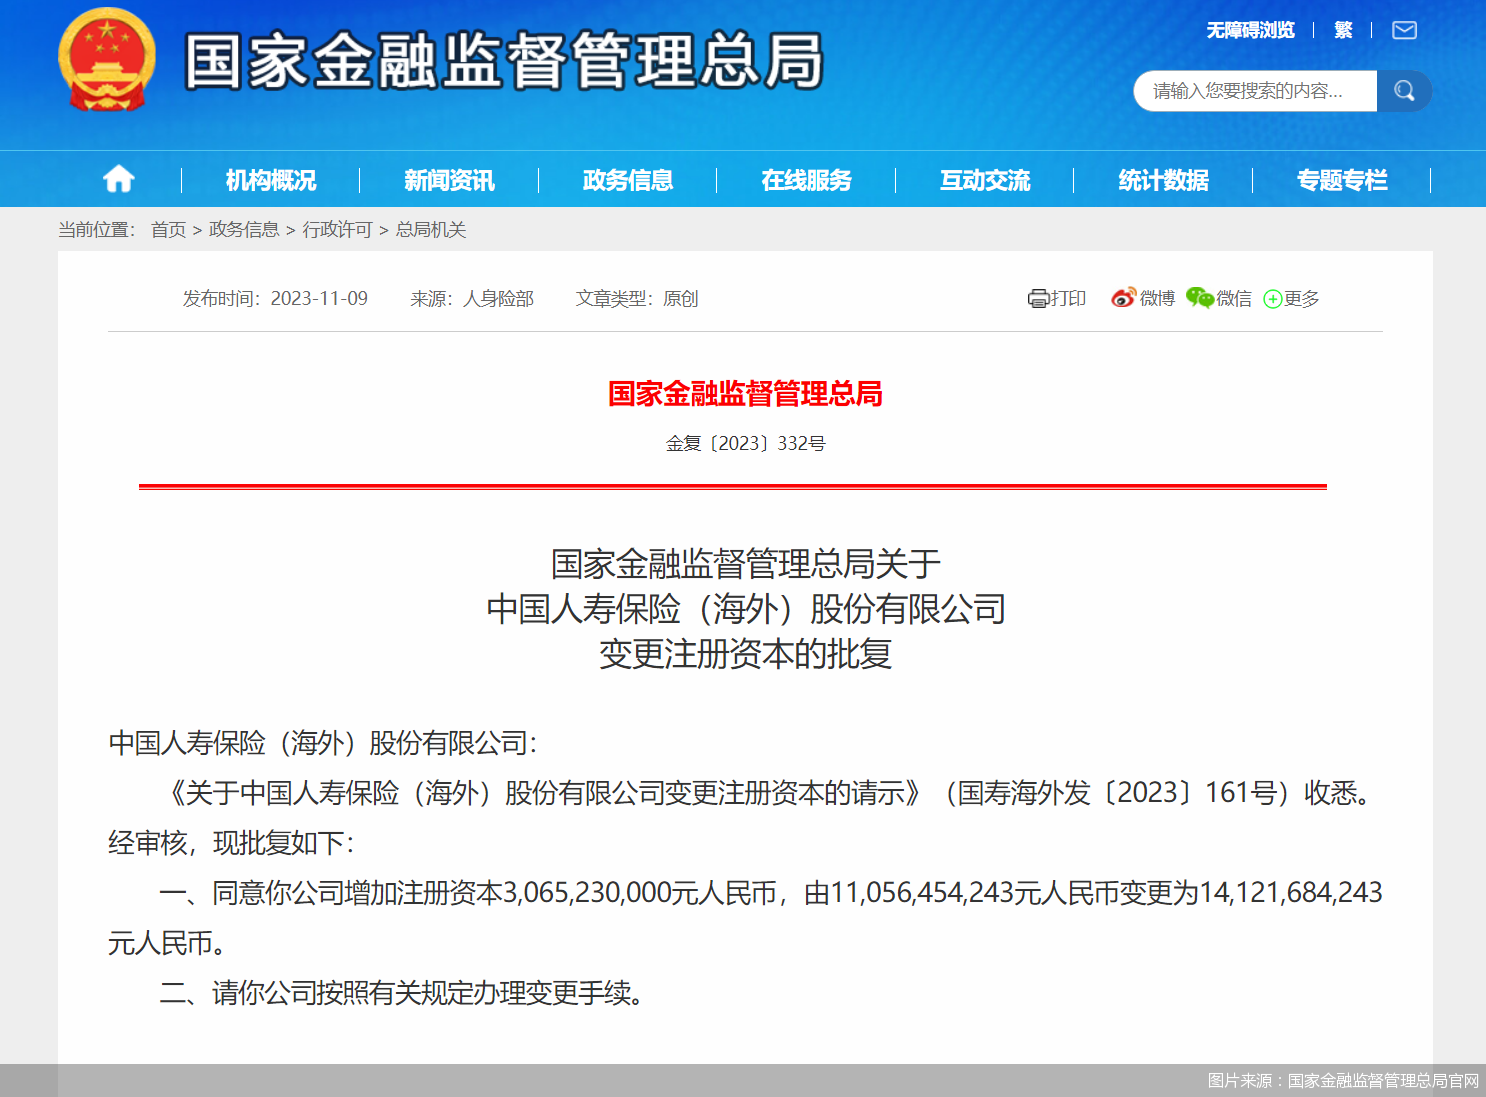
Task: Click 总局机关 in breadcrumb
Action: (x=431, y=230)
